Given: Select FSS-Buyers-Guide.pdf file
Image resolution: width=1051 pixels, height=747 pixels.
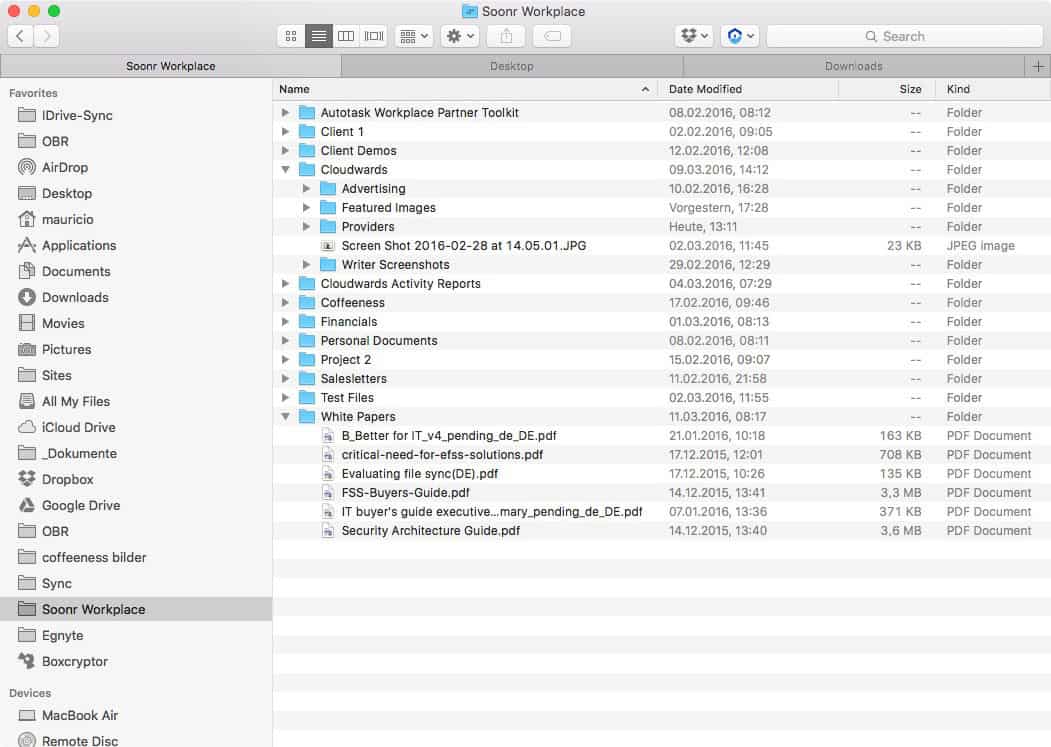Looking at the screenshot, I should [x=662, y=493].
